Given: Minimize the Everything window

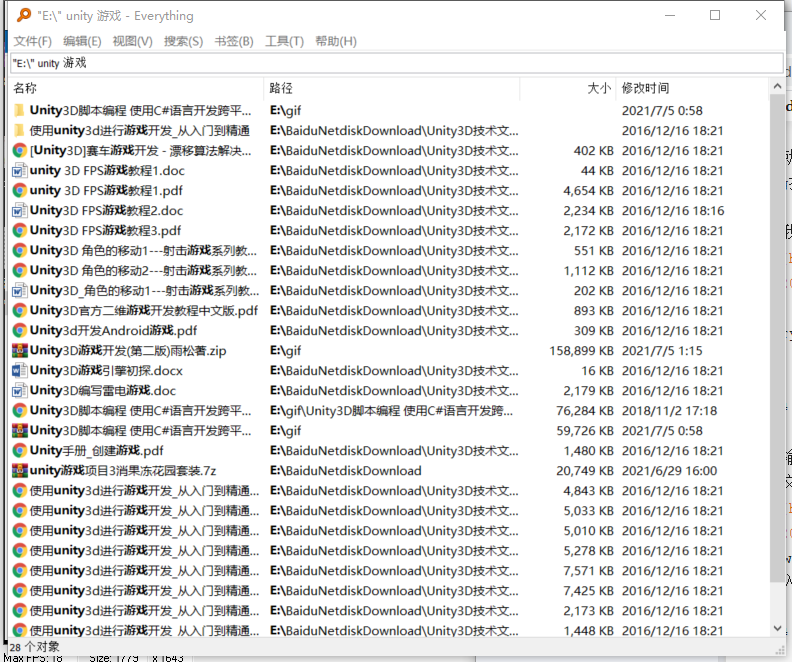Looking at the screenshot, I should tap(670, 15).
